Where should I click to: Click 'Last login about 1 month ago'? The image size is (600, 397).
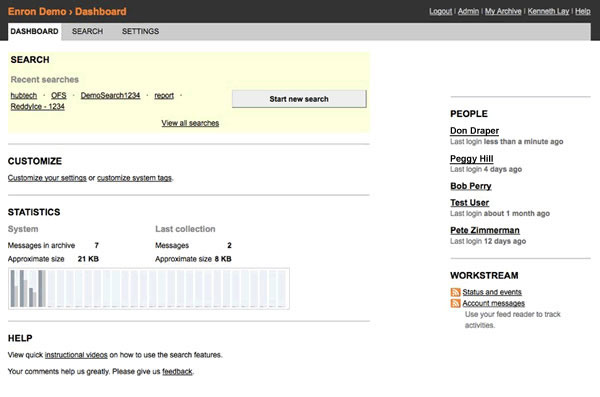[500, 214]
